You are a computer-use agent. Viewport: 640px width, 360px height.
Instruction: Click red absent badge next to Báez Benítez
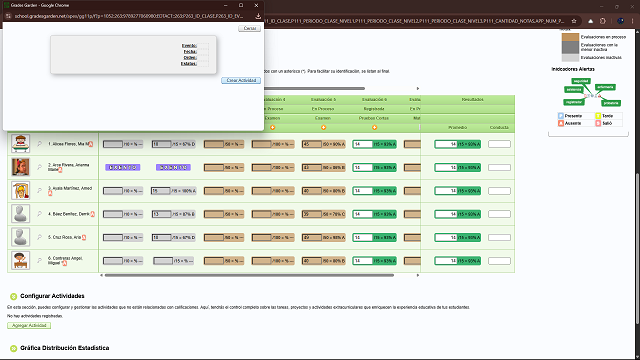point(93,214)
